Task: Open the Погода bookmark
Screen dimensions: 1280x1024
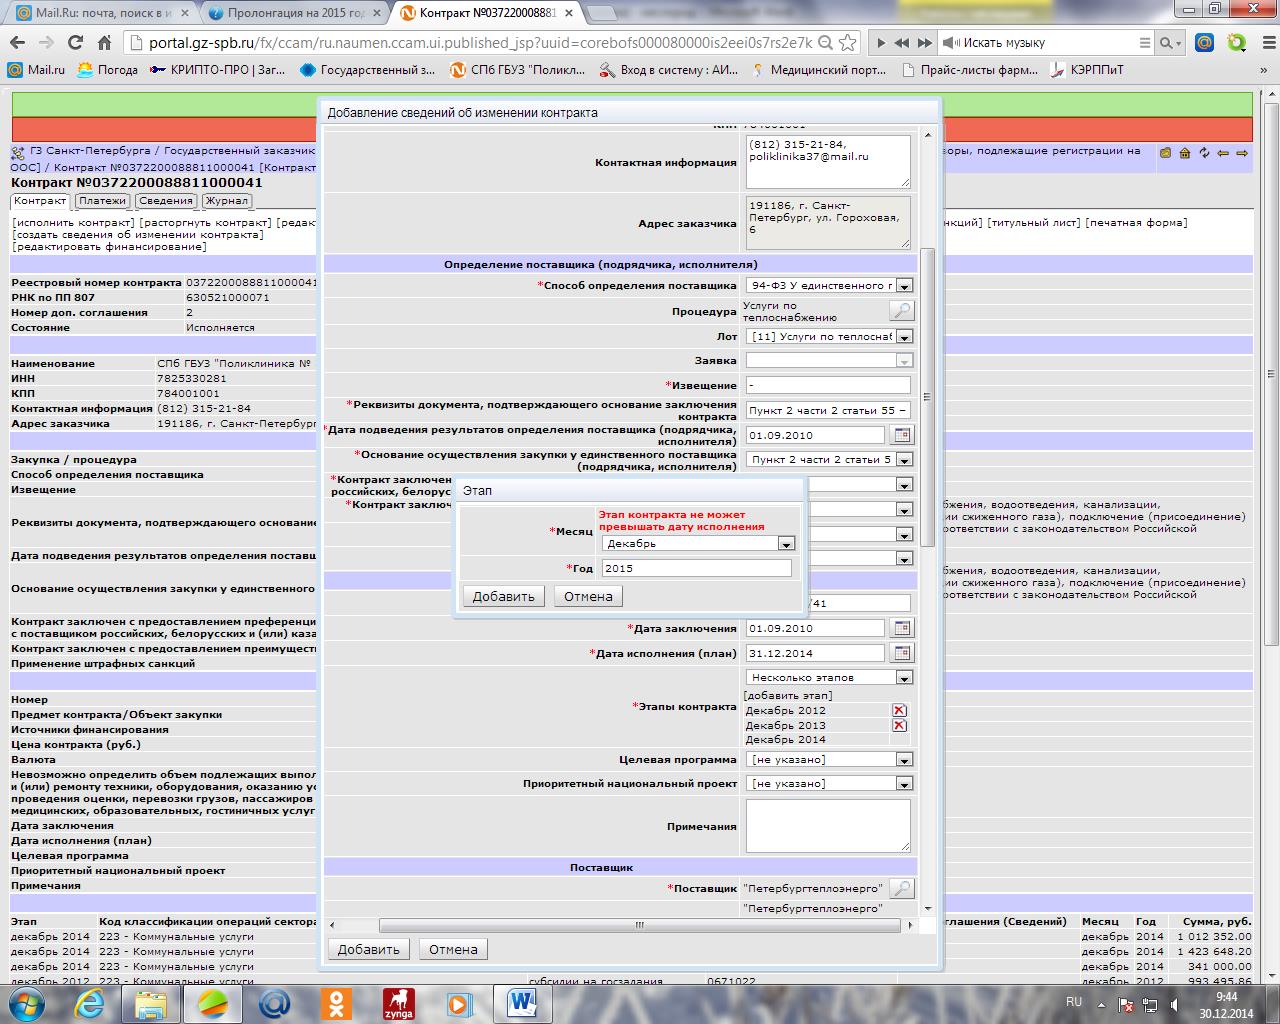Action: pyautogui.click(x=108, y=70)
